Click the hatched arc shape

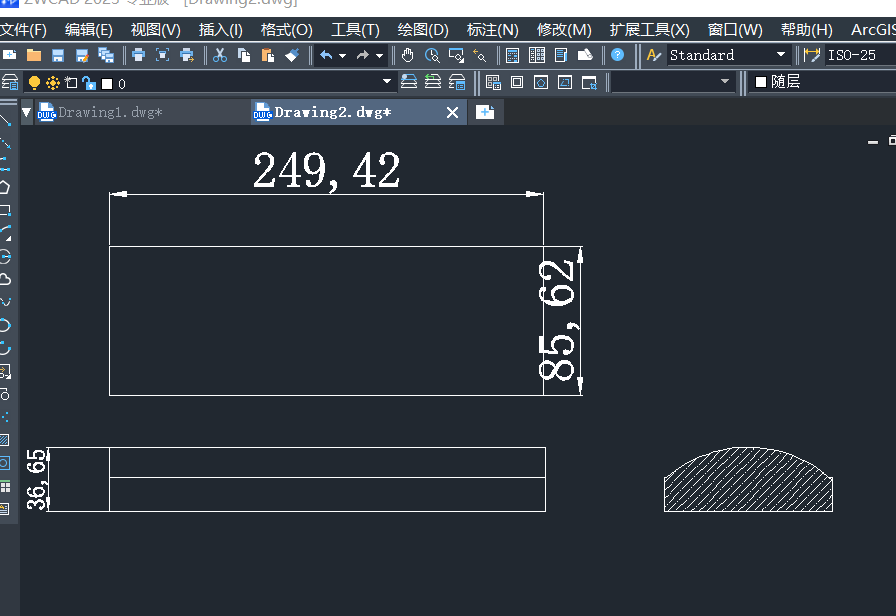click(x=748, y=479)
